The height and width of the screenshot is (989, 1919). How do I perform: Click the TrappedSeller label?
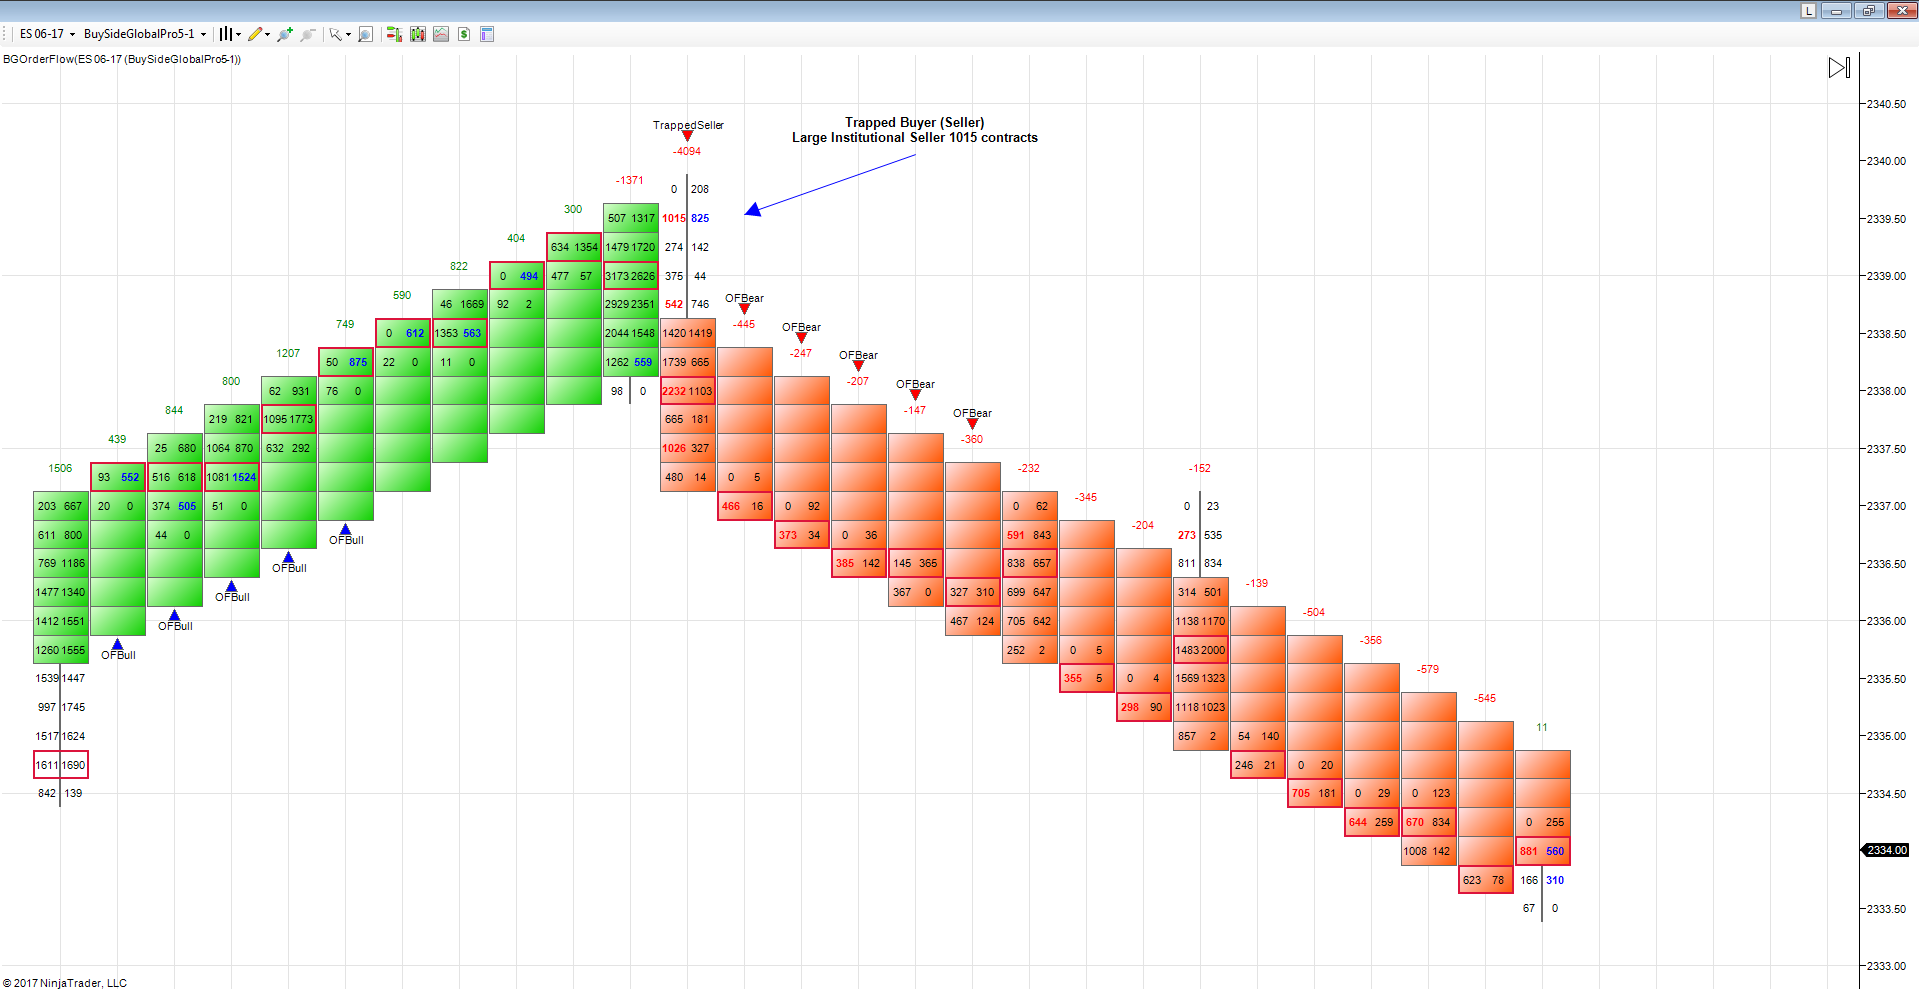pos(688,125)
